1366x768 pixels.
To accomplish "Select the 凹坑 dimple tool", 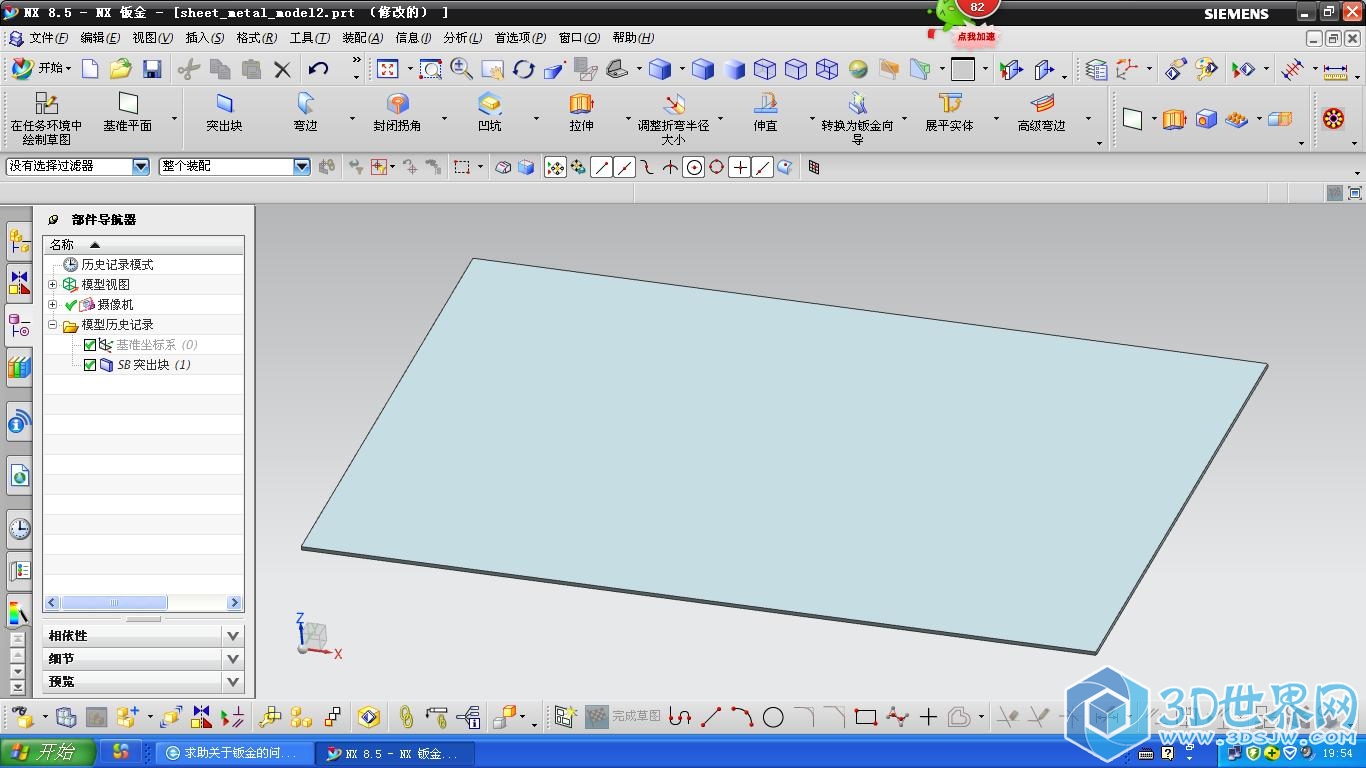I will (489, 114).
